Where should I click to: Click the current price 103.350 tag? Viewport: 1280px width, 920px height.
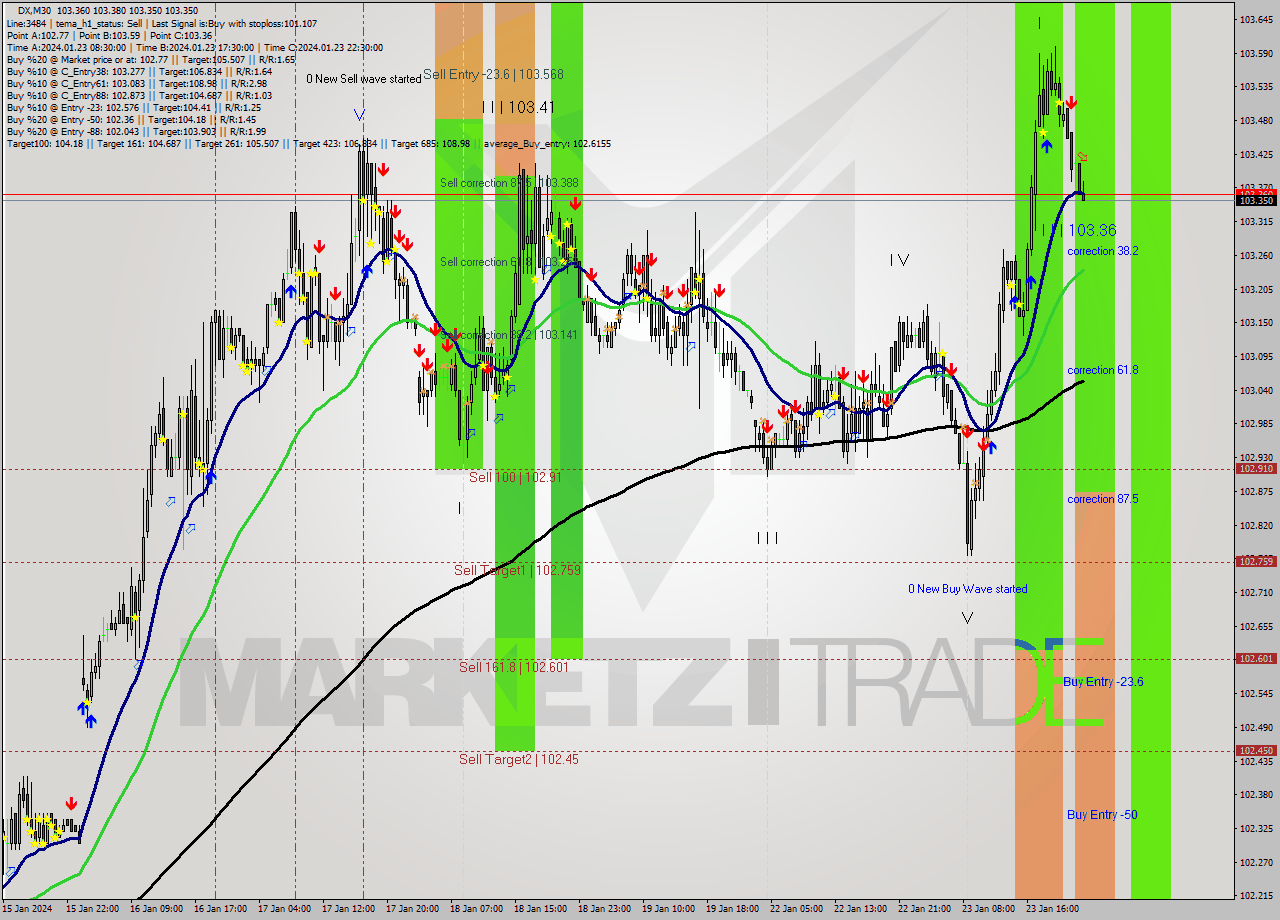[x=1256, y=200]
